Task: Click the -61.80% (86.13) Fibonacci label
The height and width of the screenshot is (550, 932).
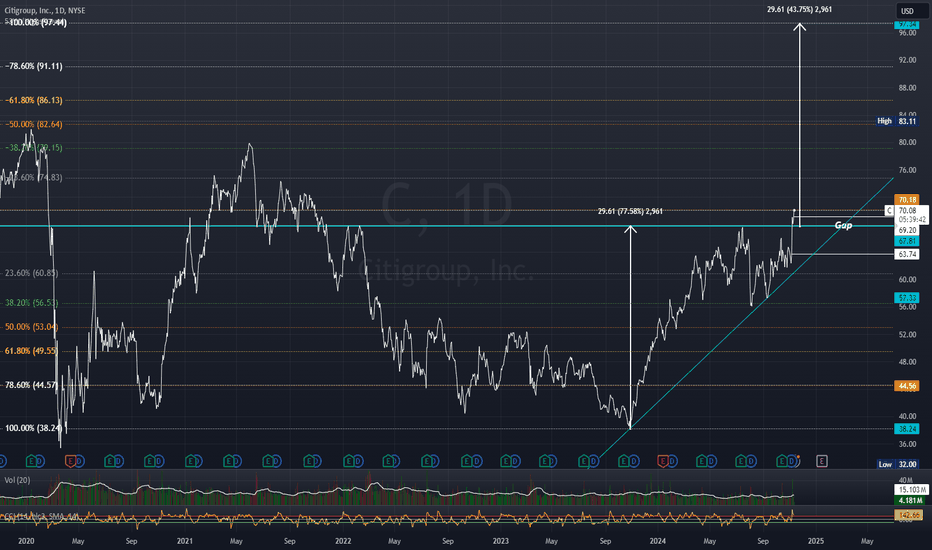Action: tap(34, 100)
